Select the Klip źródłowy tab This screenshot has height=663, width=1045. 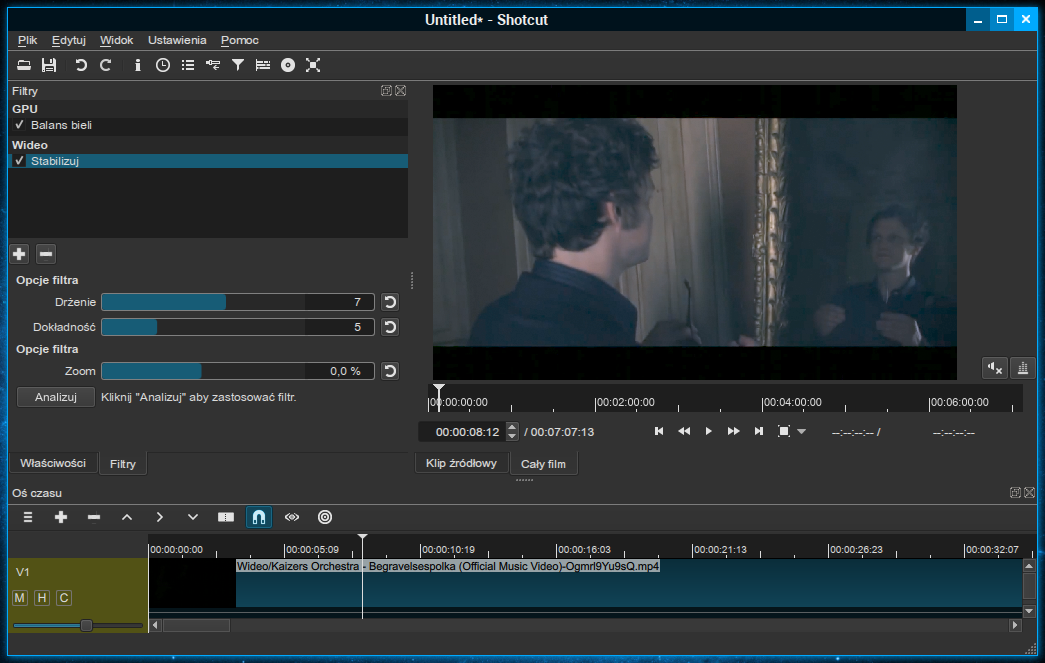tap(461, 463)
